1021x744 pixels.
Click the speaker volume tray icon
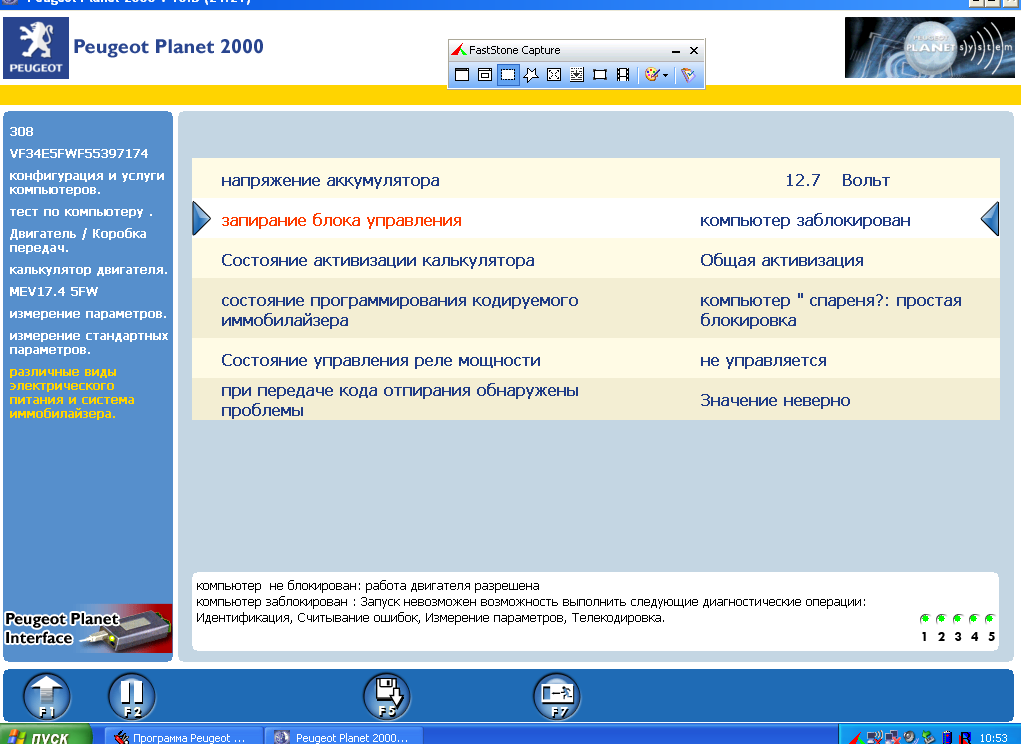coord(910,737)
